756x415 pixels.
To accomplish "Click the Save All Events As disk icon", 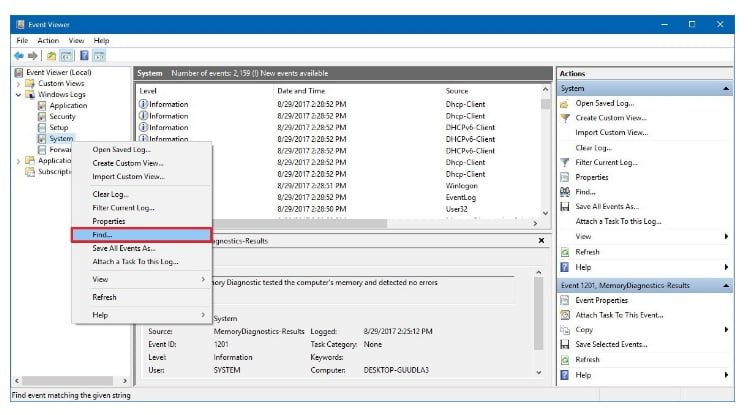I will point(565,207).
